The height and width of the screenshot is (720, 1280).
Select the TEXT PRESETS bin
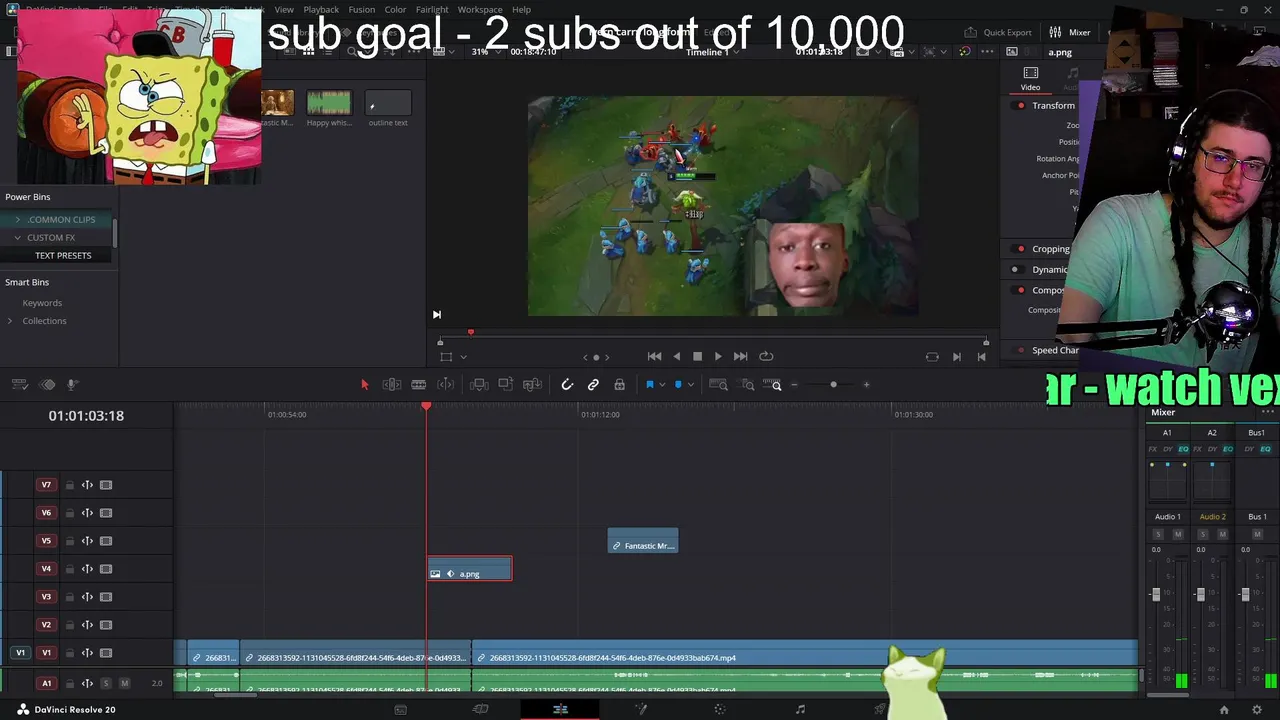(63, 256)
